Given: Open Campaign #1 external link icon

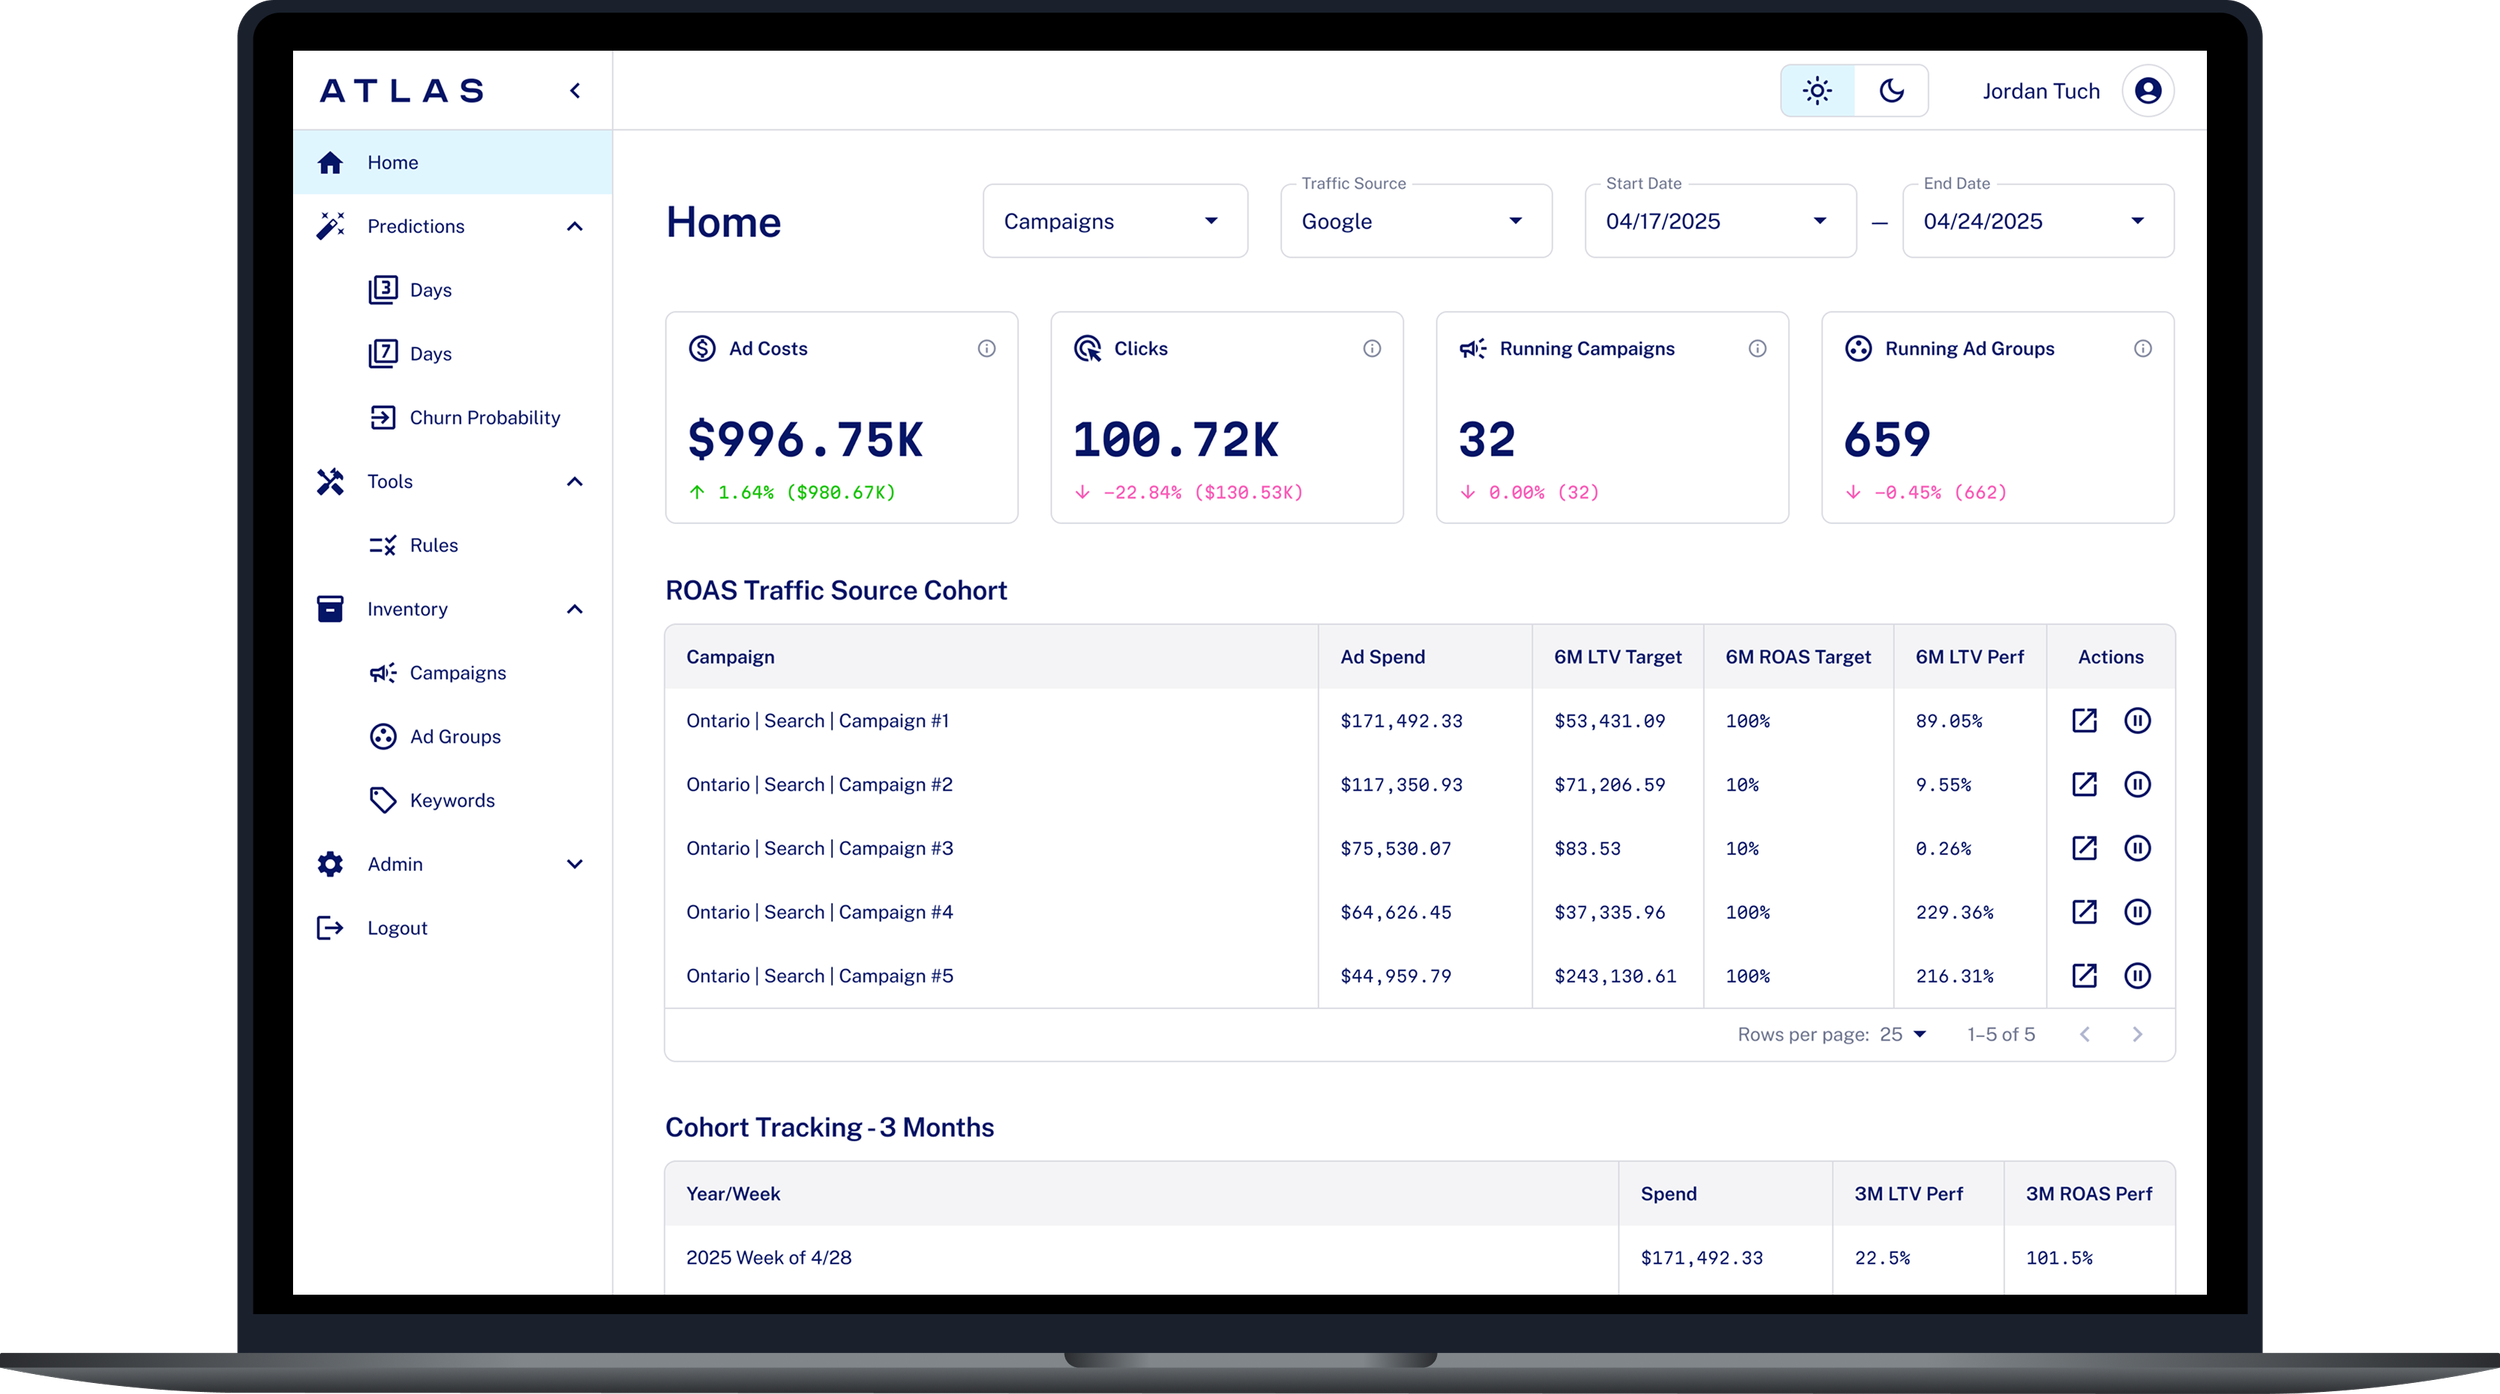Looking at the screenshot, I should (x=2084, y=721).
